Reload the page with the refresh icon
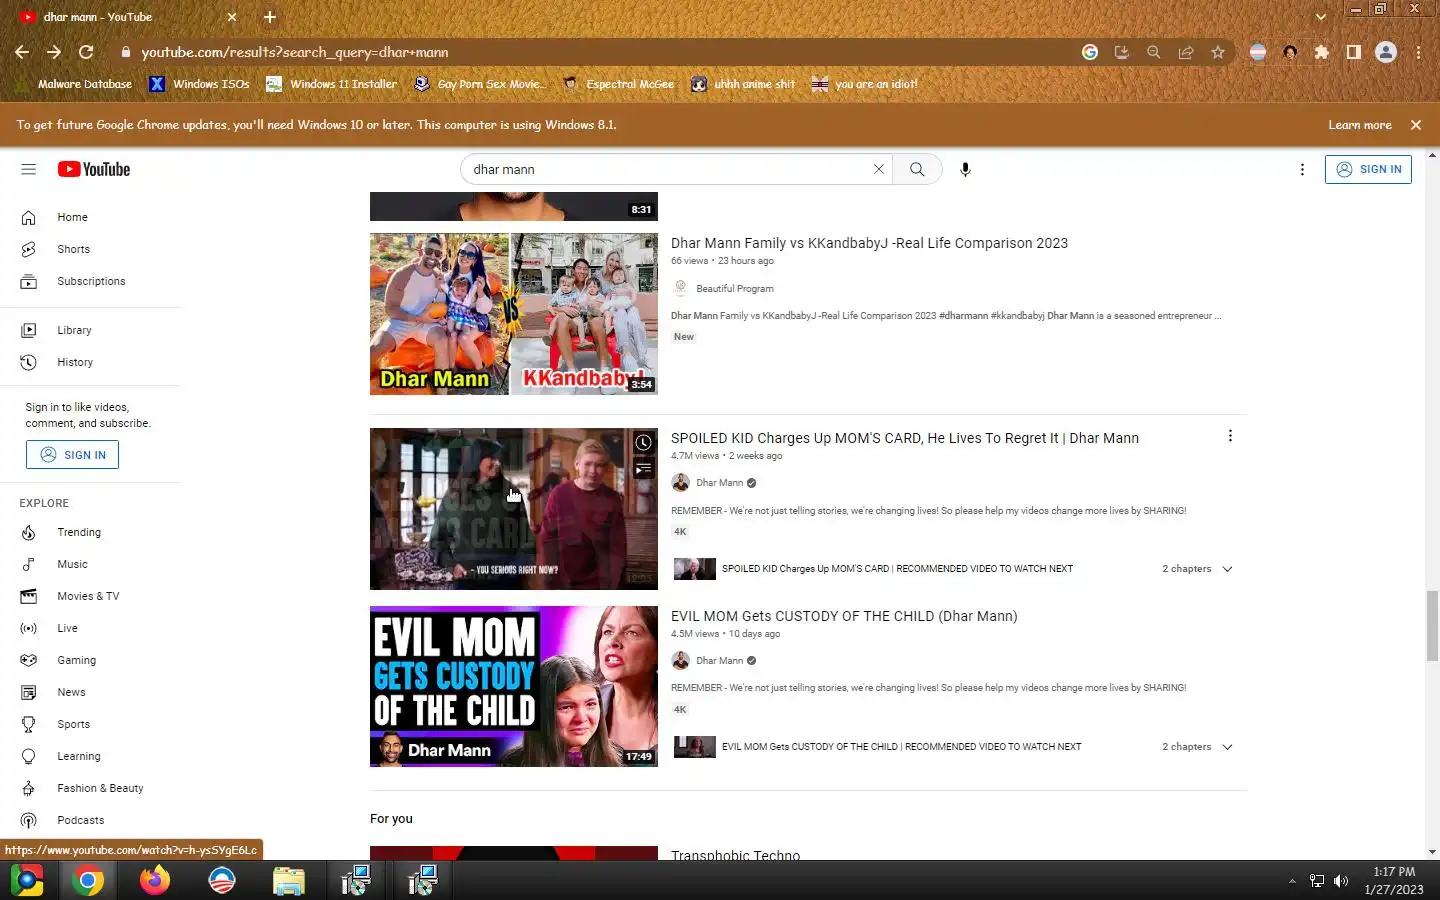Image resolution: width=1440 pixels, height=900 pixels. tap(86, 52)
